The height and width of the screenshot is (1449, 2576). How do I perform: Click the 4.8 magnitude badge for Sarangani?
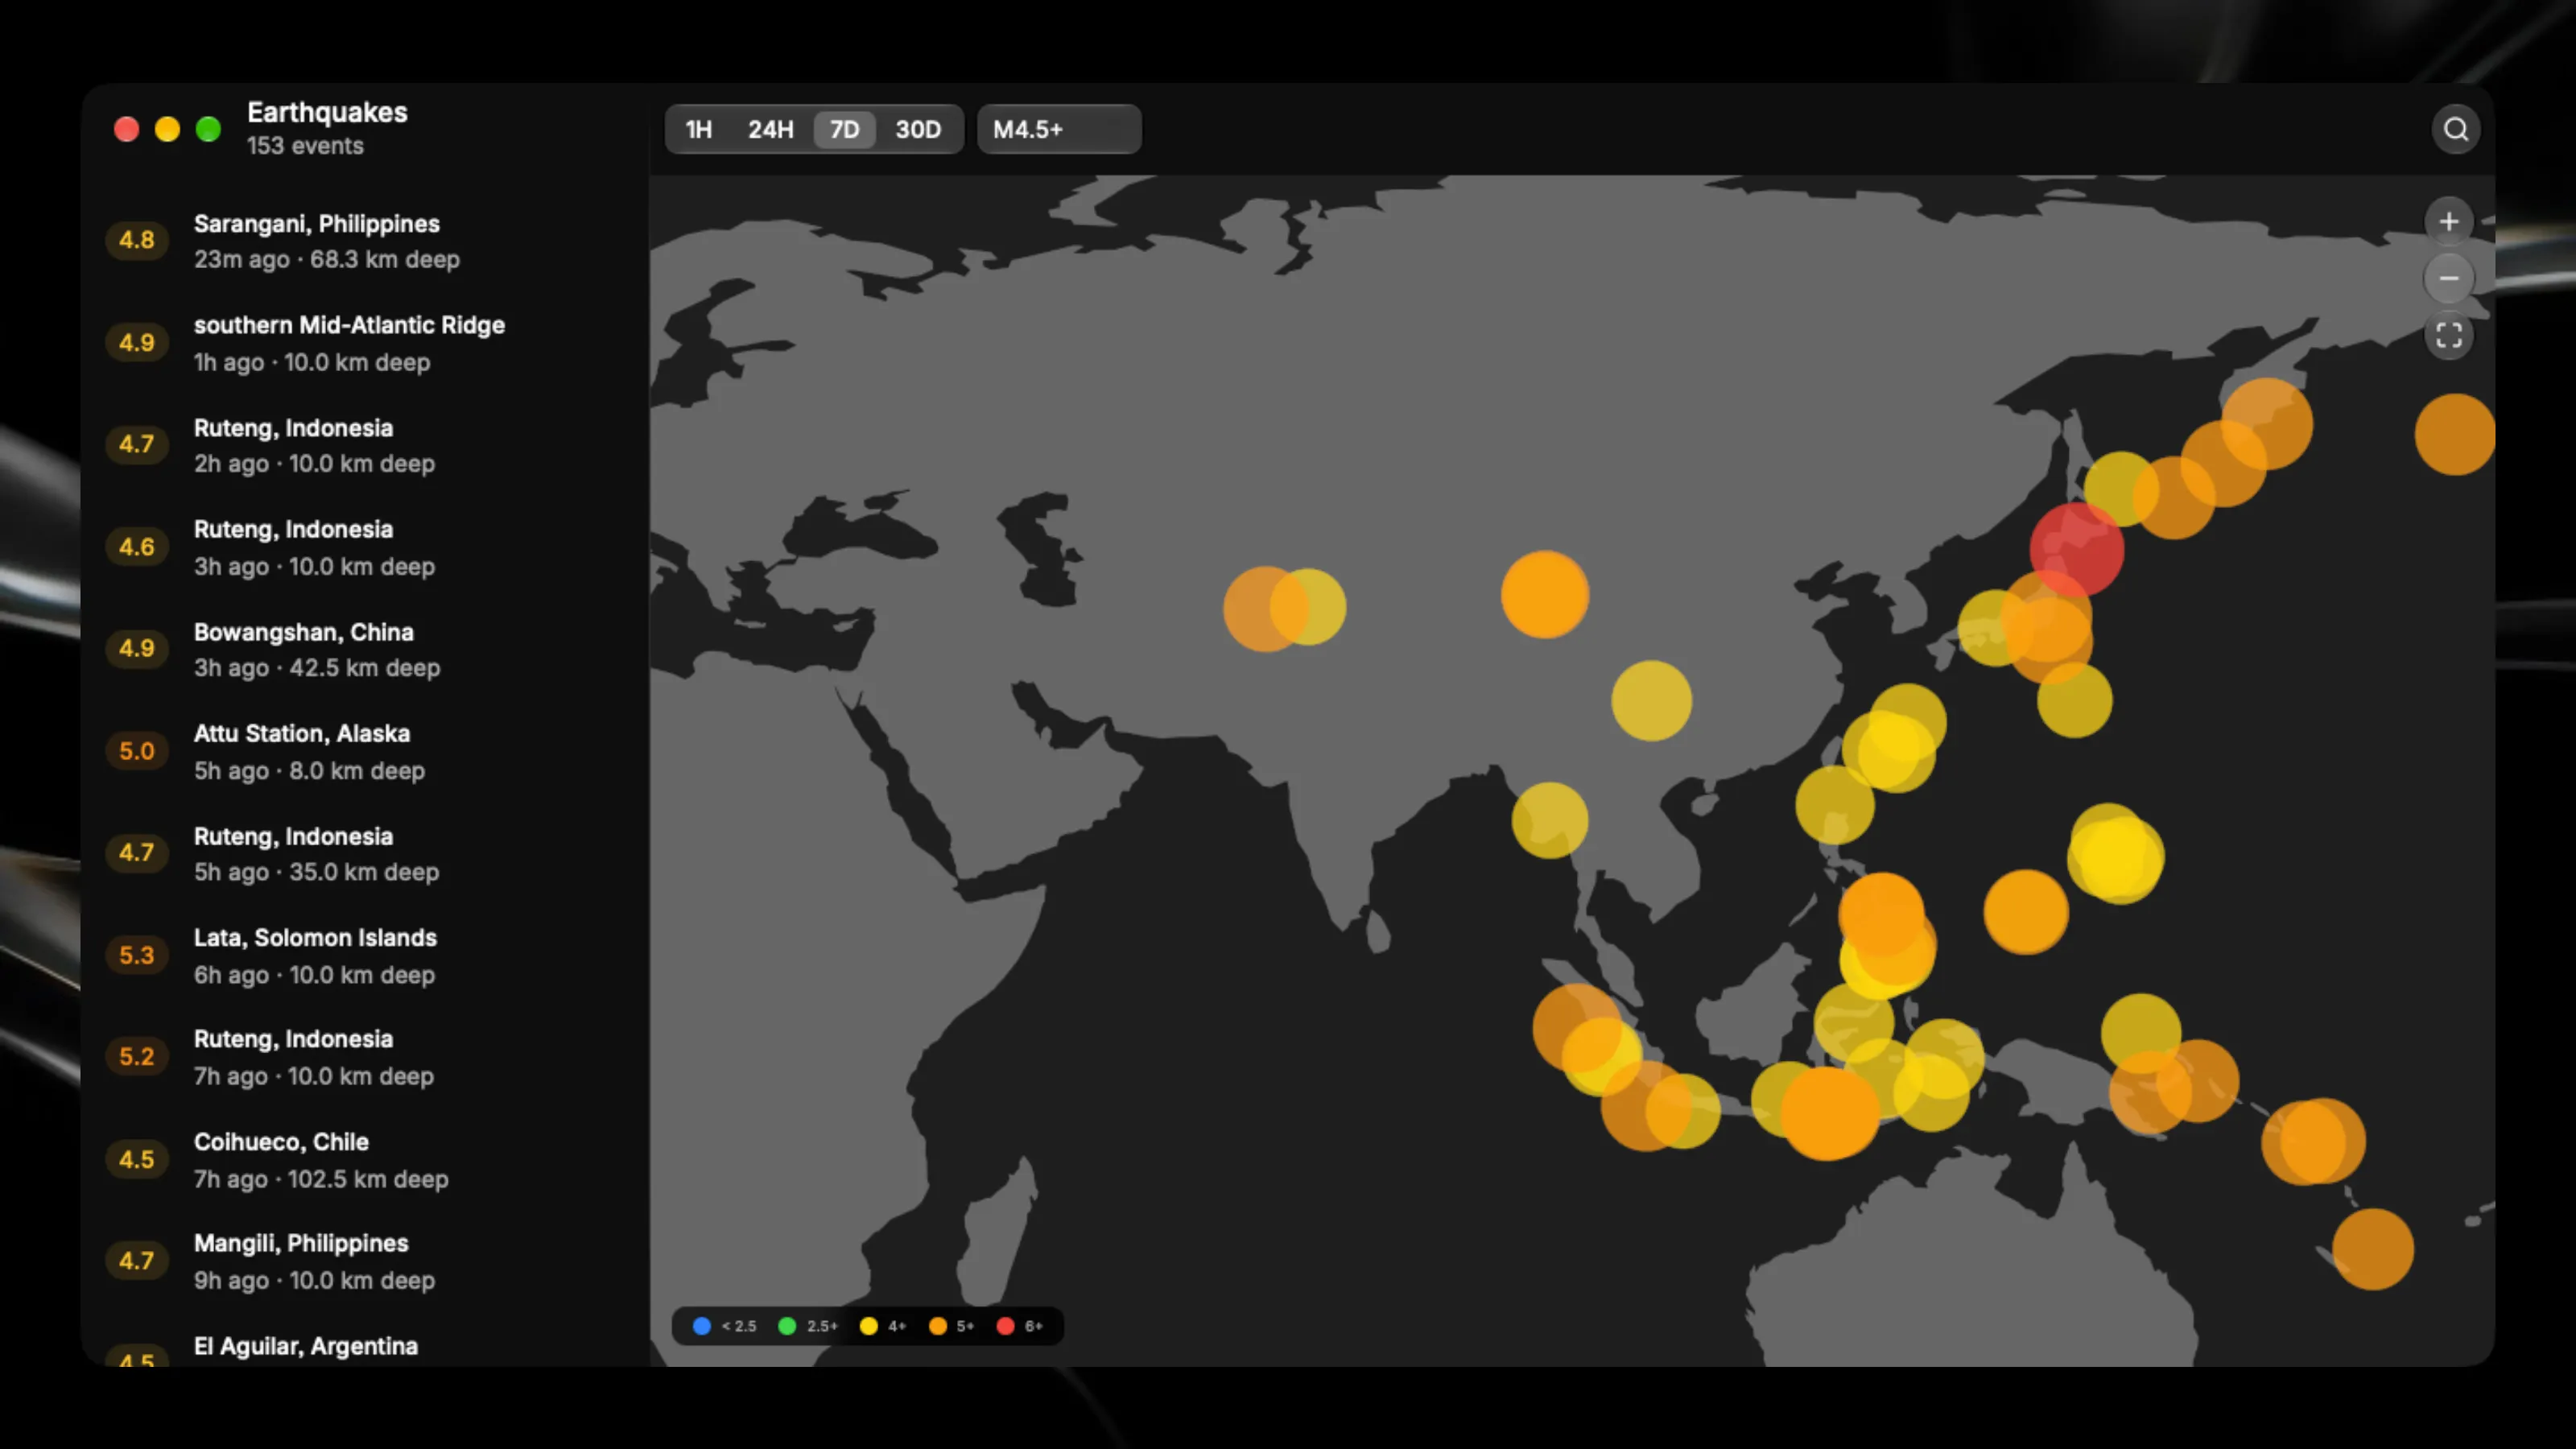[x=137, y=240]
